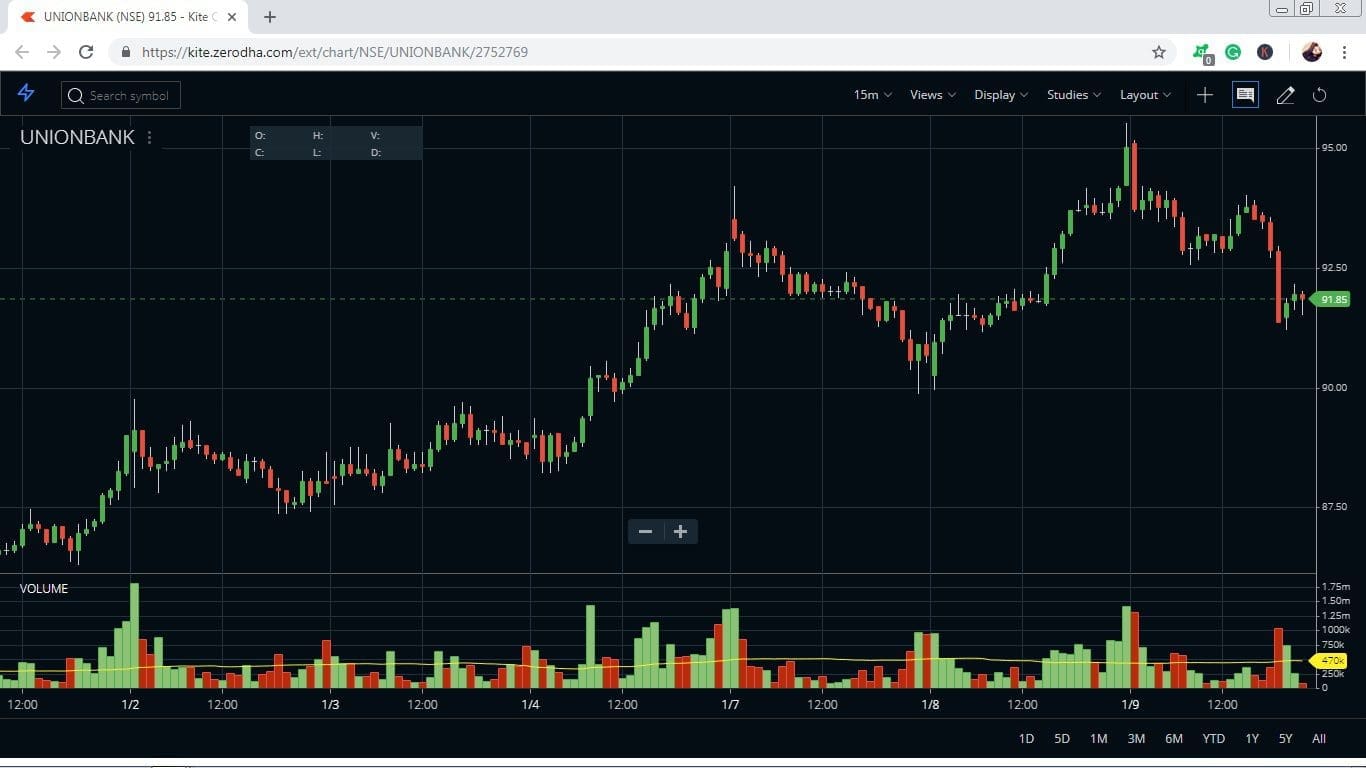Toggle the events/news display icon
1366x768 pixels.
pyautogui.click(x=1245, y=94)
